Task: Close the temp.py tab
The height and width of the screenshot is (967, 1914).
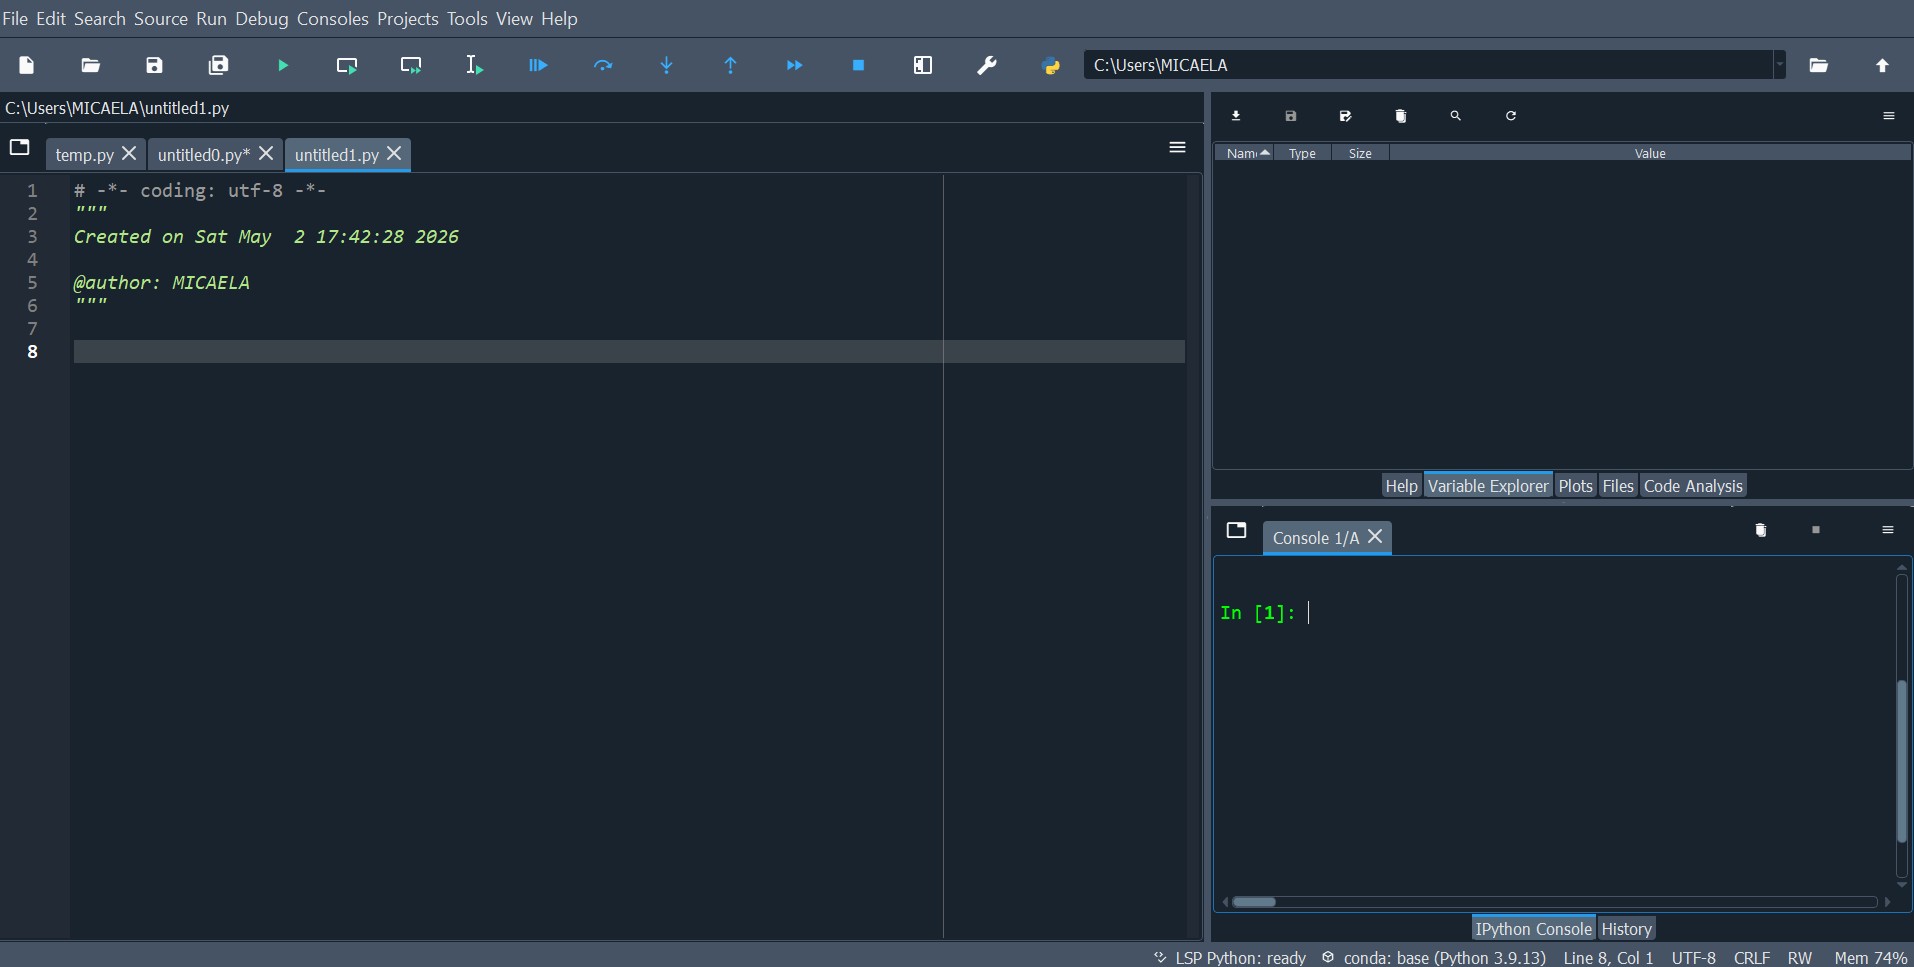Action: pyautogui.click(x=129, y=153)
